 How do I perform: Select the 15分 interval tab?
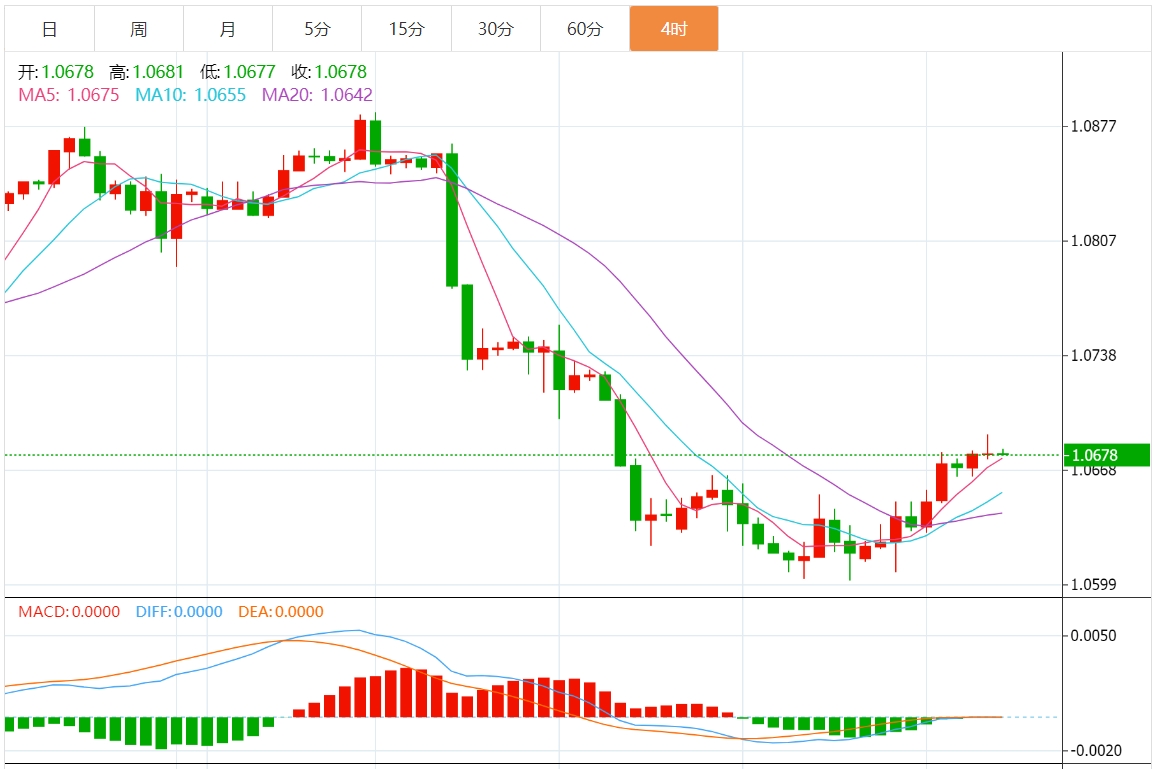tap(406, 29)
